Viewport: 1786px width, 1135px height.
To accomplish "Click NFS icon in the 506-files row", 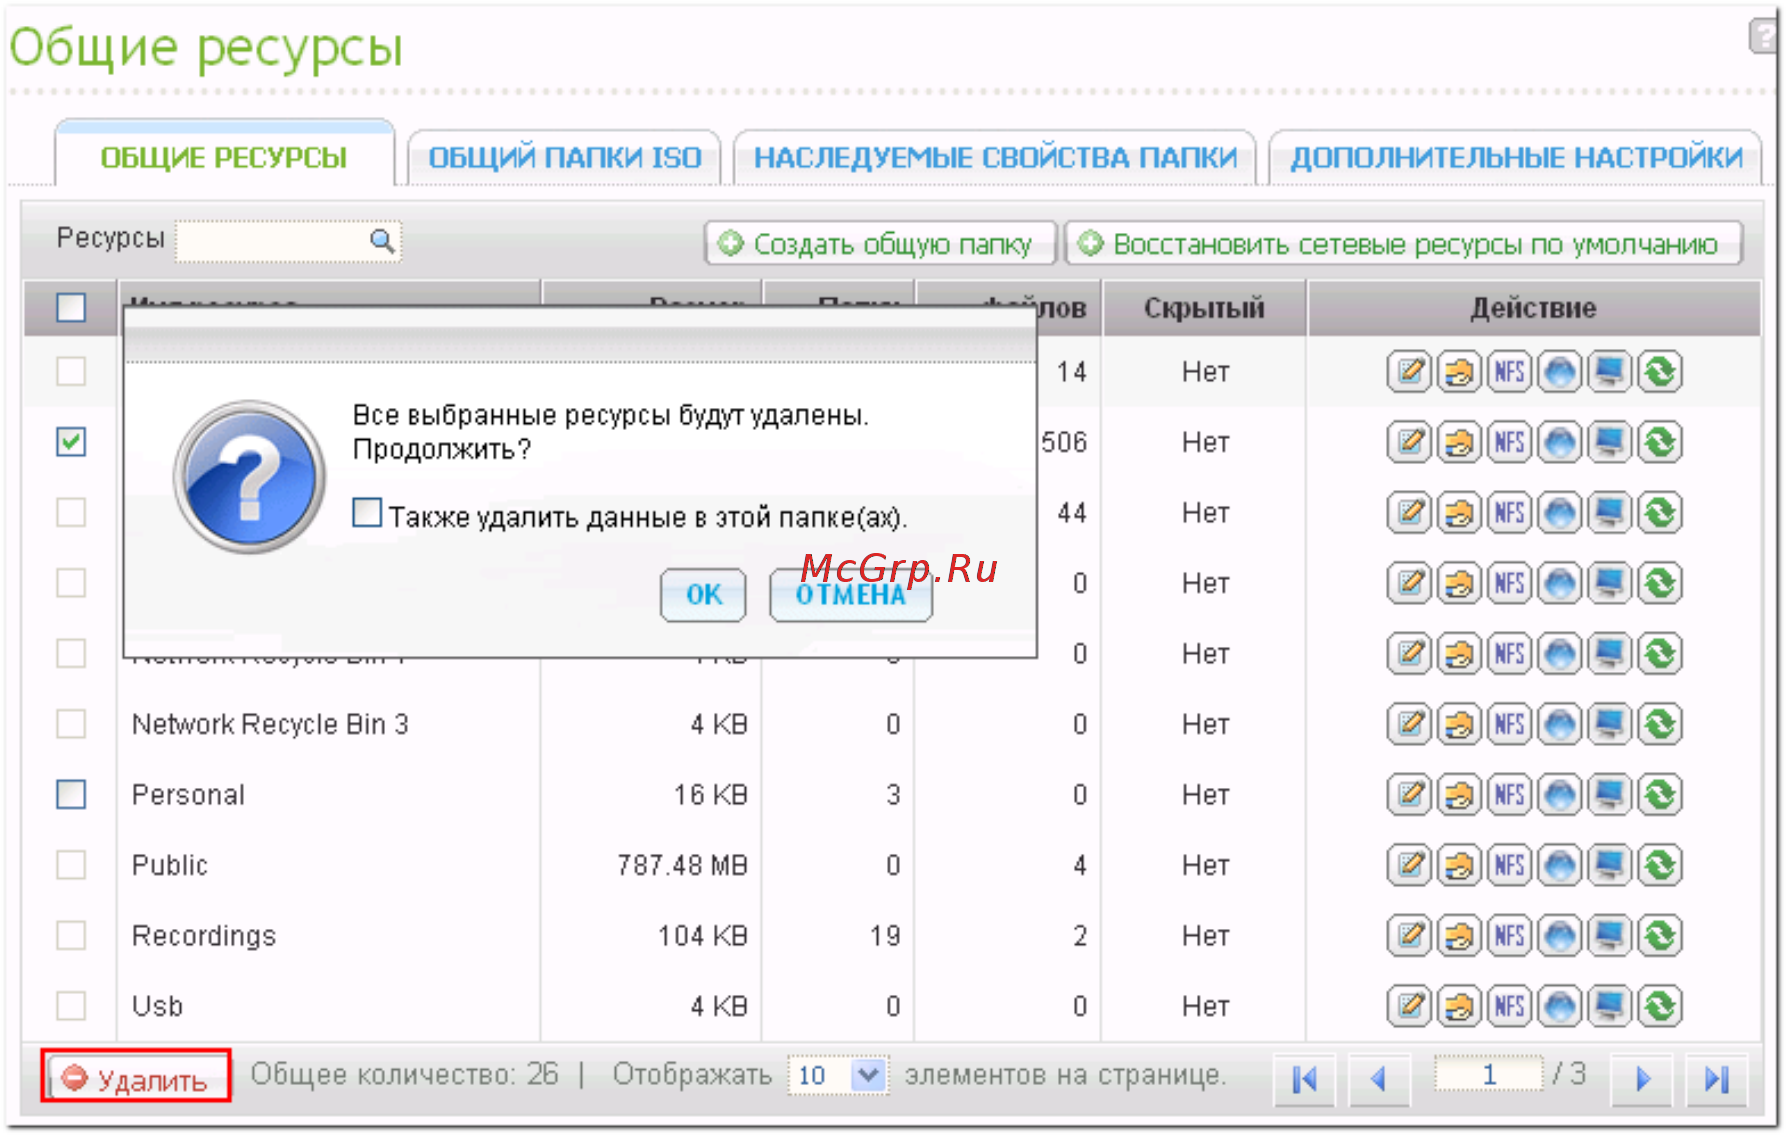I will click(x=1510, y=442).
